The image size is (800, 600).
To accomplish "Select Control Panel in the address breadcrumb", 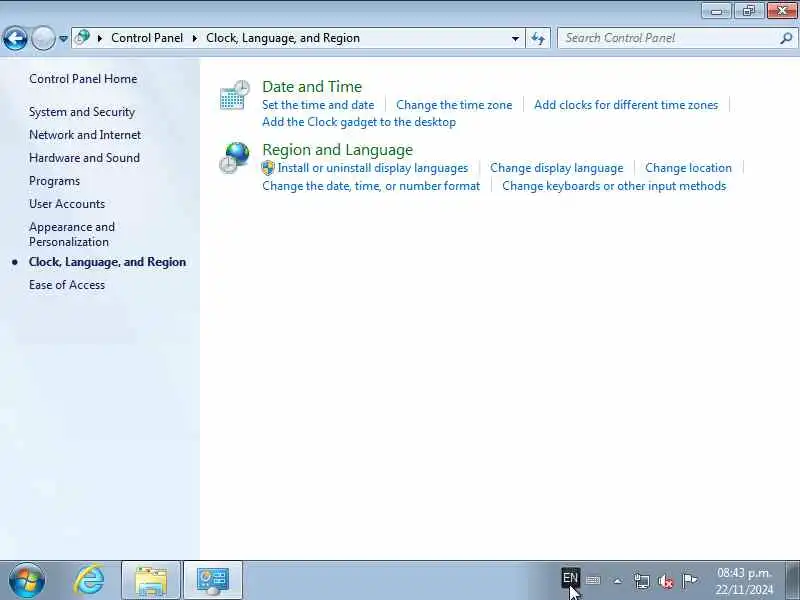I will 147,38.
